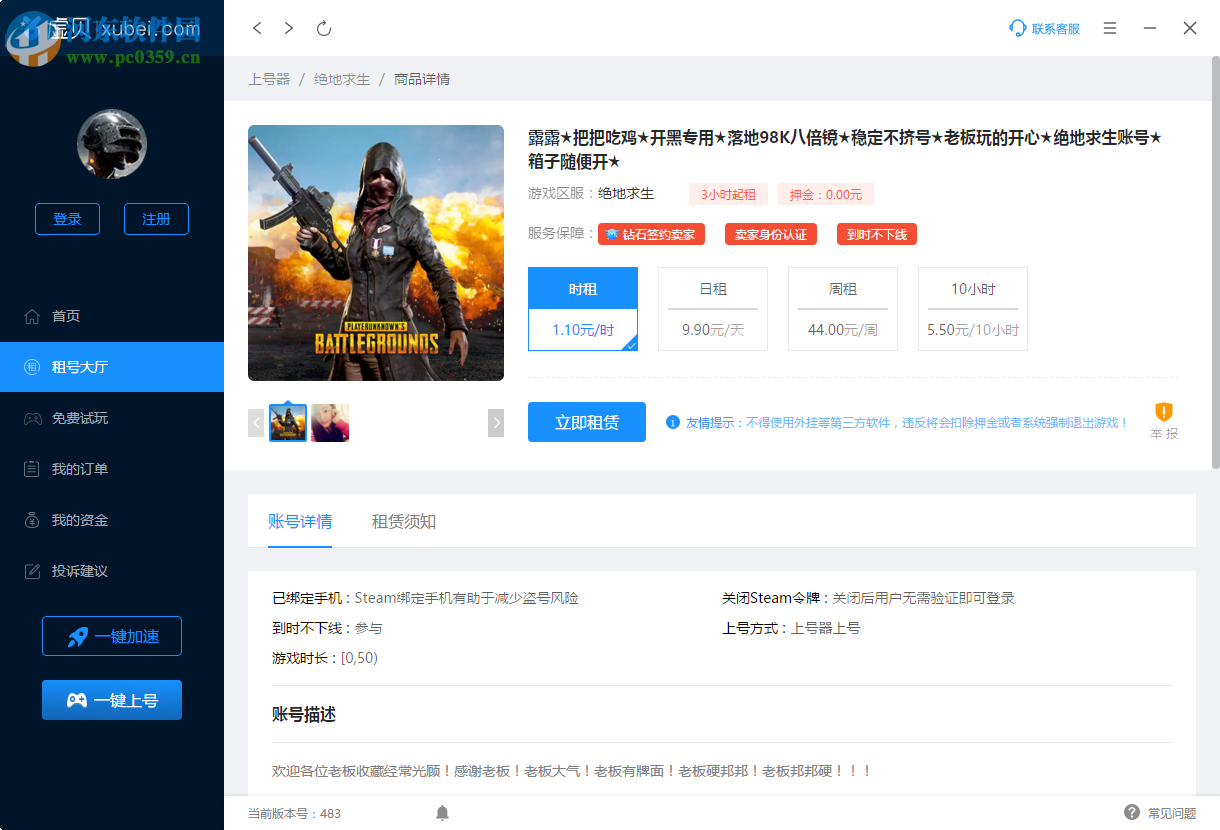
Task: Open the notification bell at the bottom
Action: pyautogui.click(x=442, y=813)
